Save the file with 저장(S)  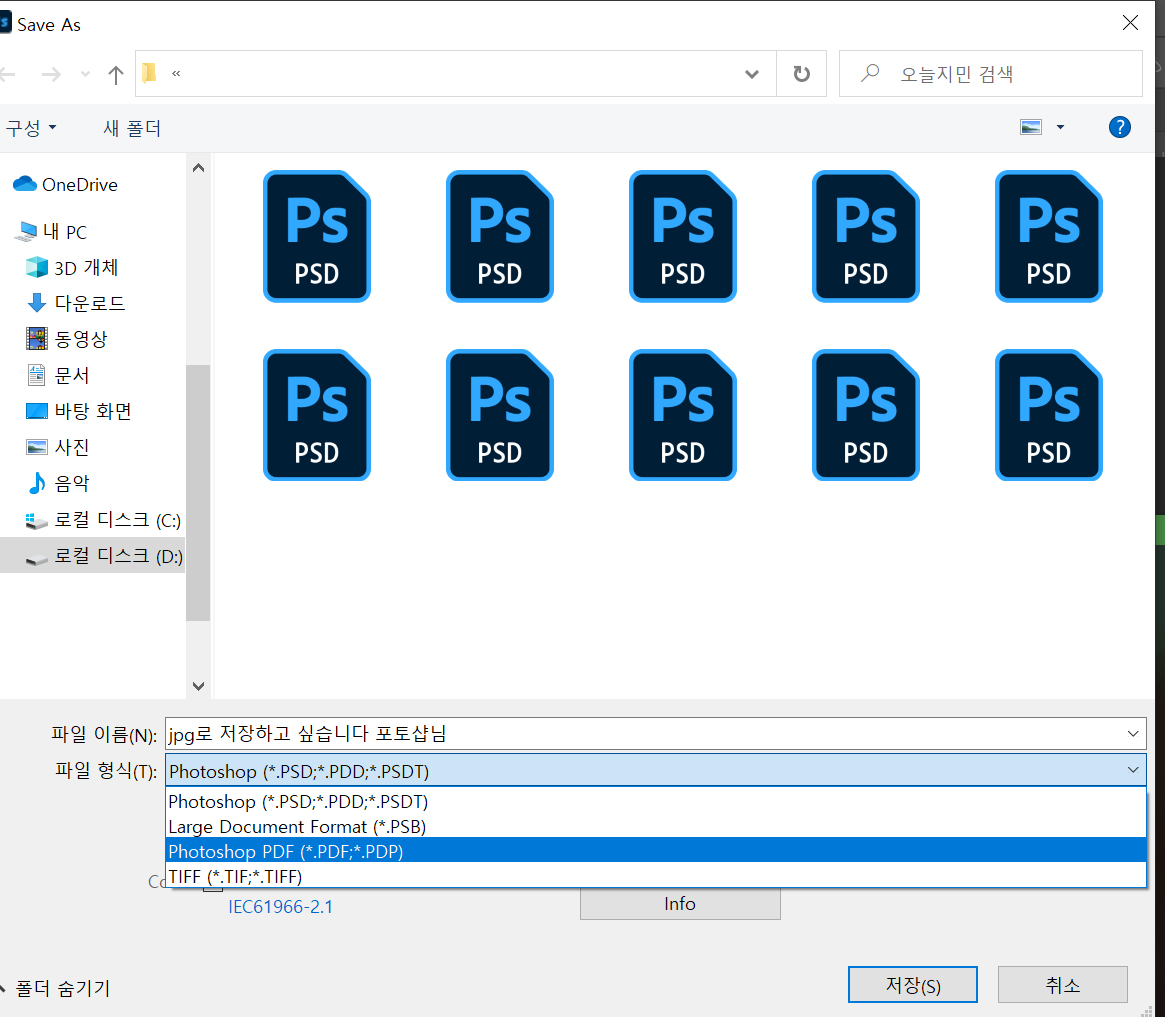pyautogui.click(x=912, y=985)
